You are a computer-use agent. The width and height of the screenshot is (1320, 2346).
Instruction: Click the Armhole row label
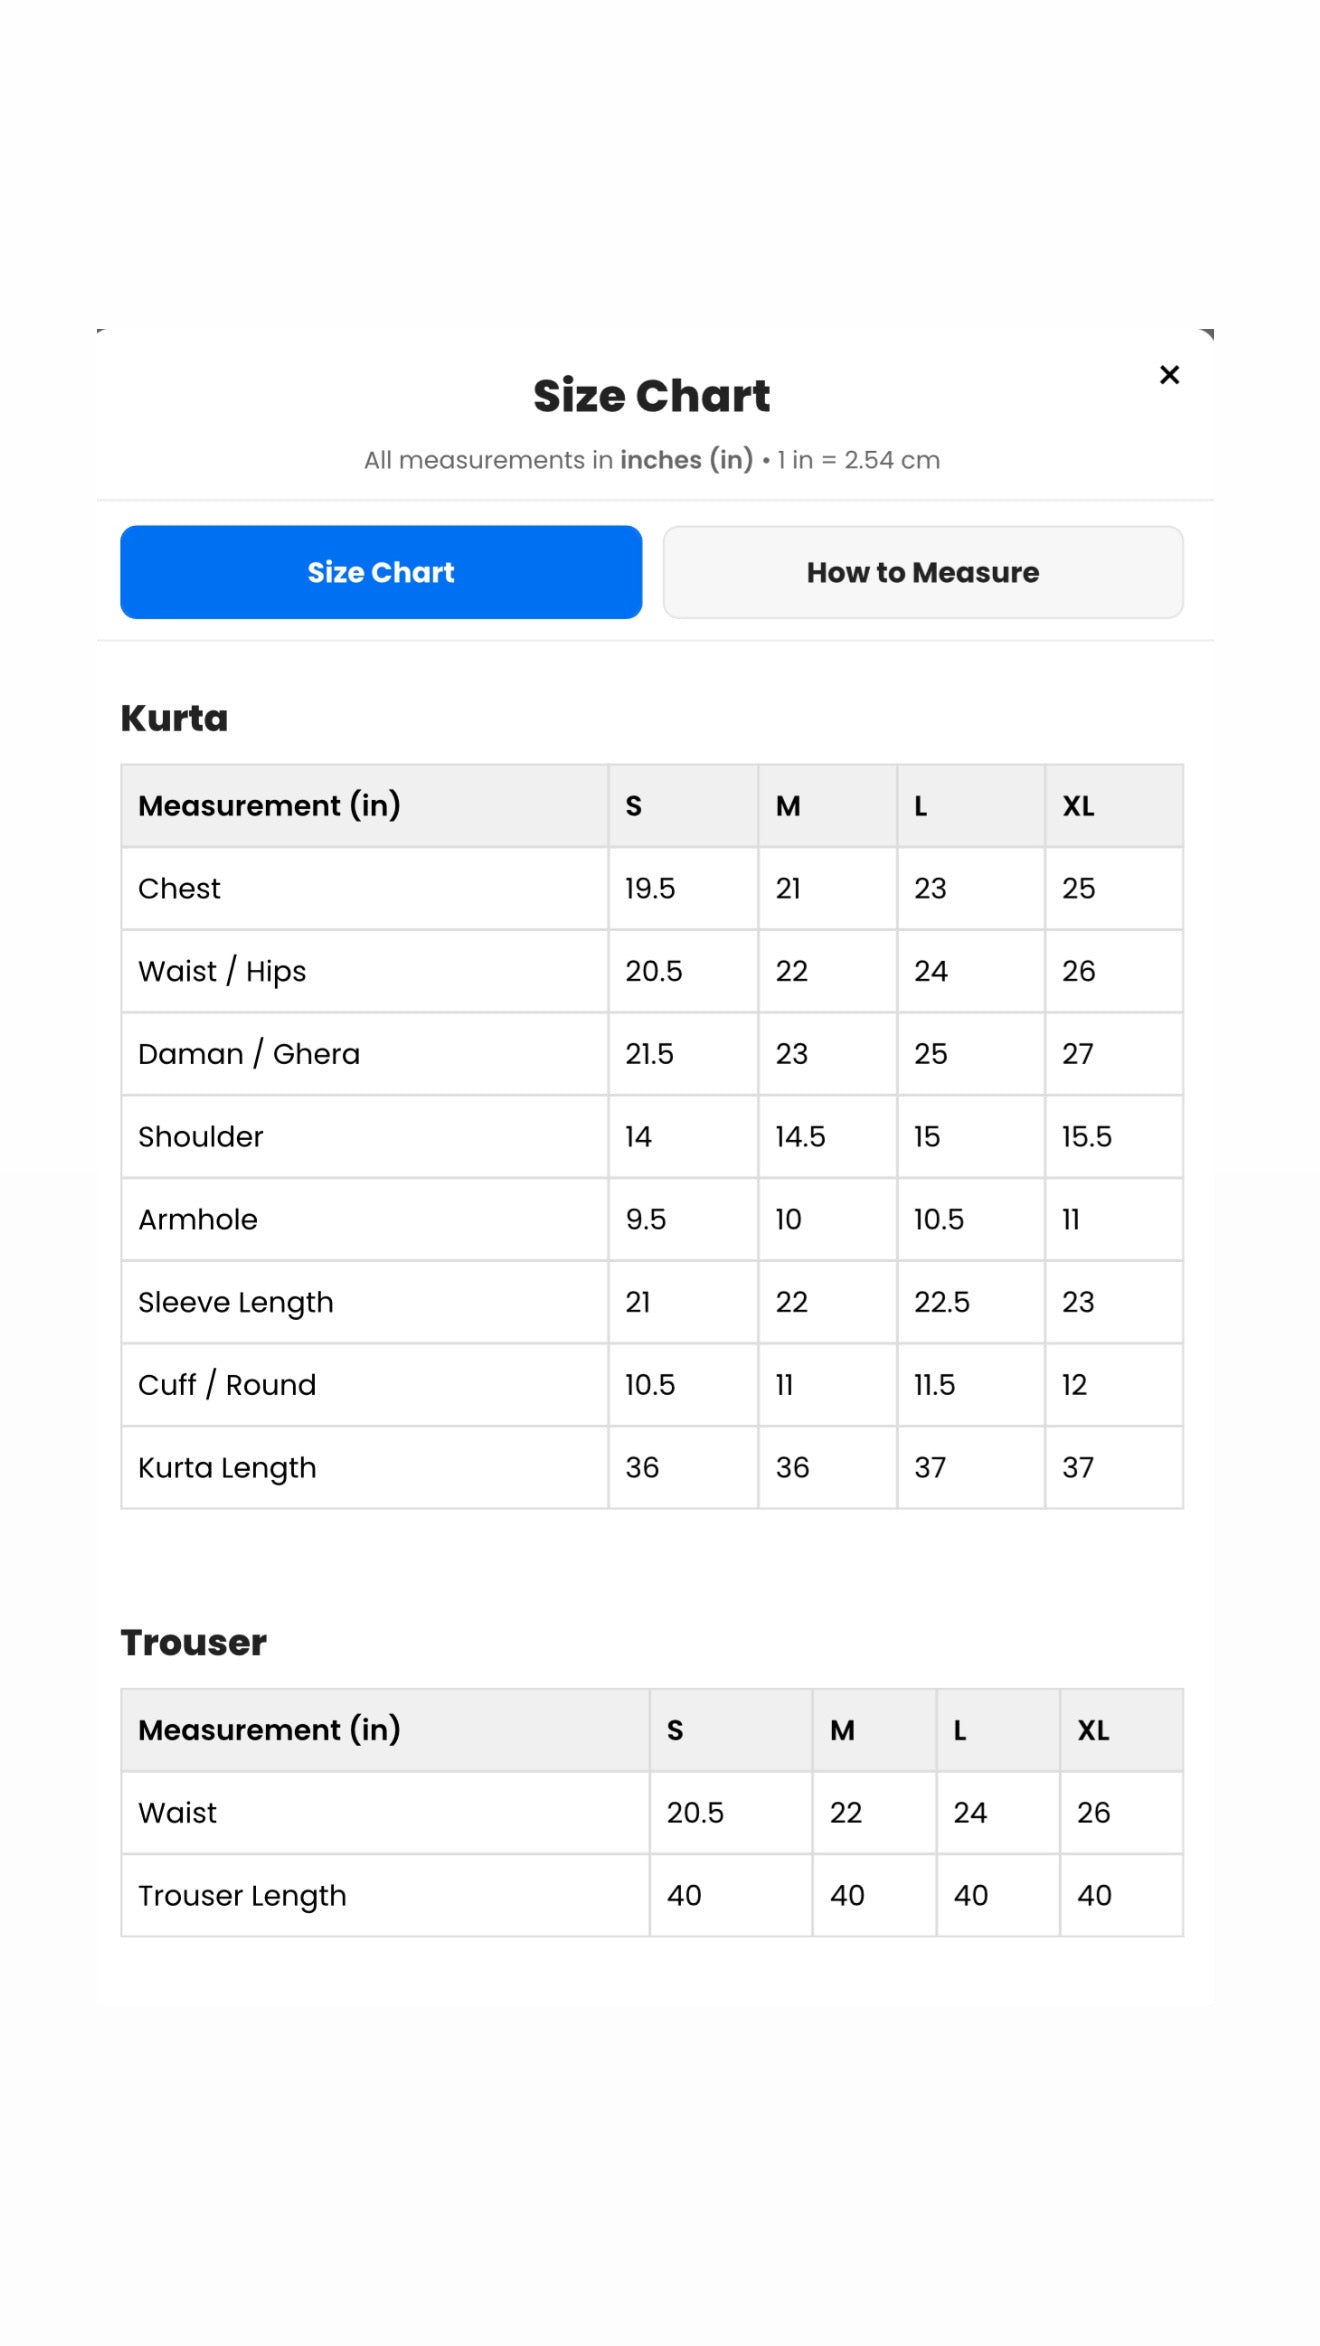(x=198, y=1219)
